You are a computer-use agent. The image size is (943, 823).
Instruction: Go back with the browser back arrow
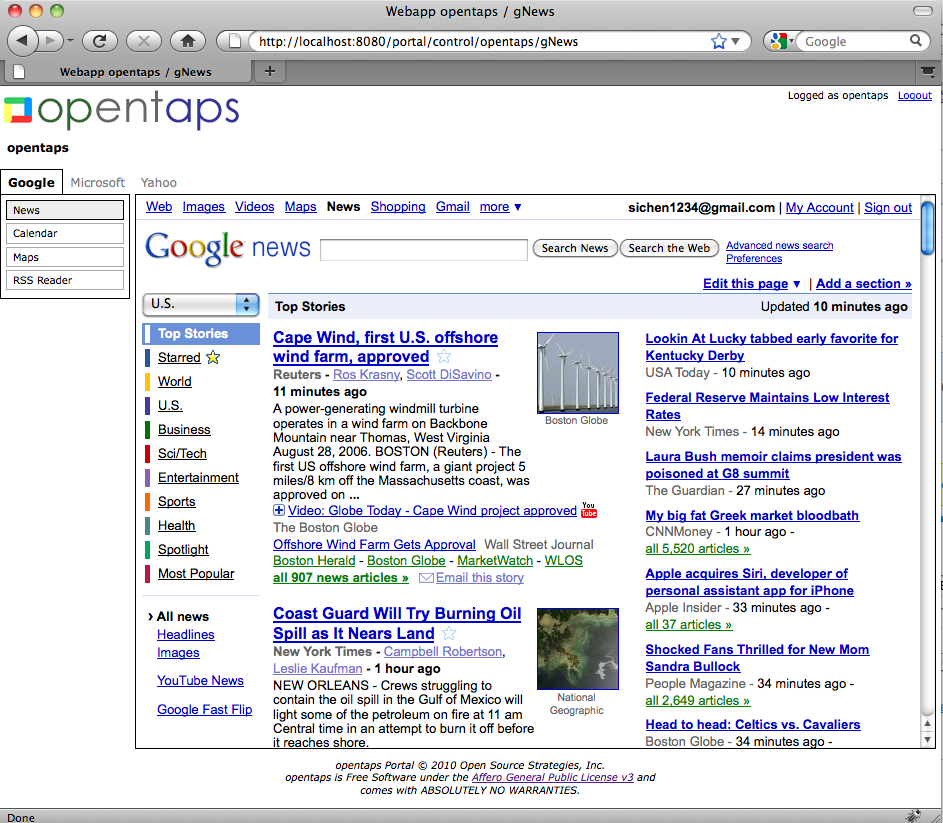click(x=22, y=41)
